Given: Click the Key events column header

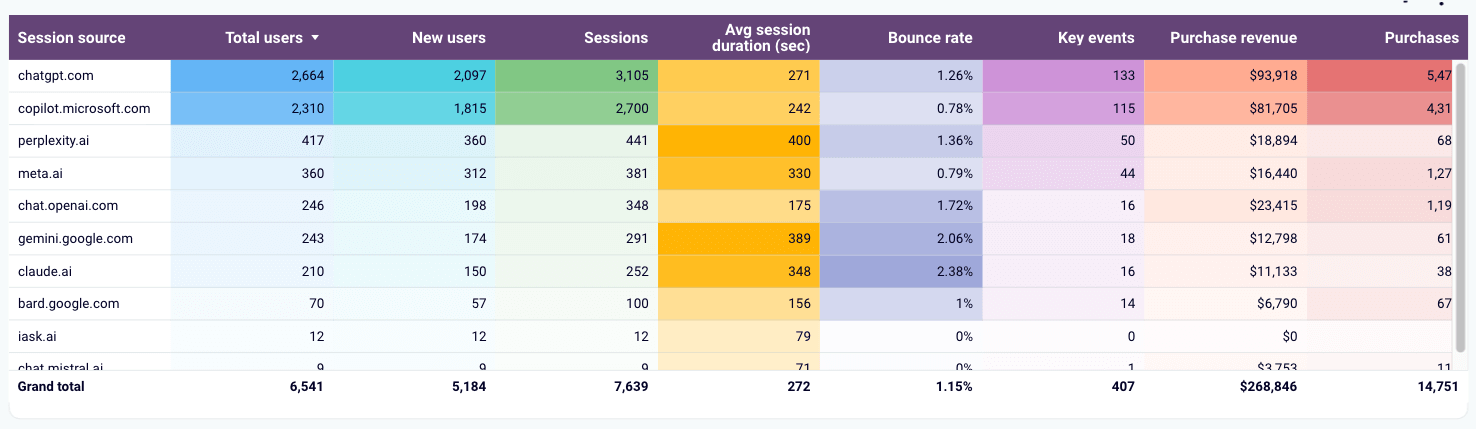Looking at the screenshot, I should [1096, 38].
